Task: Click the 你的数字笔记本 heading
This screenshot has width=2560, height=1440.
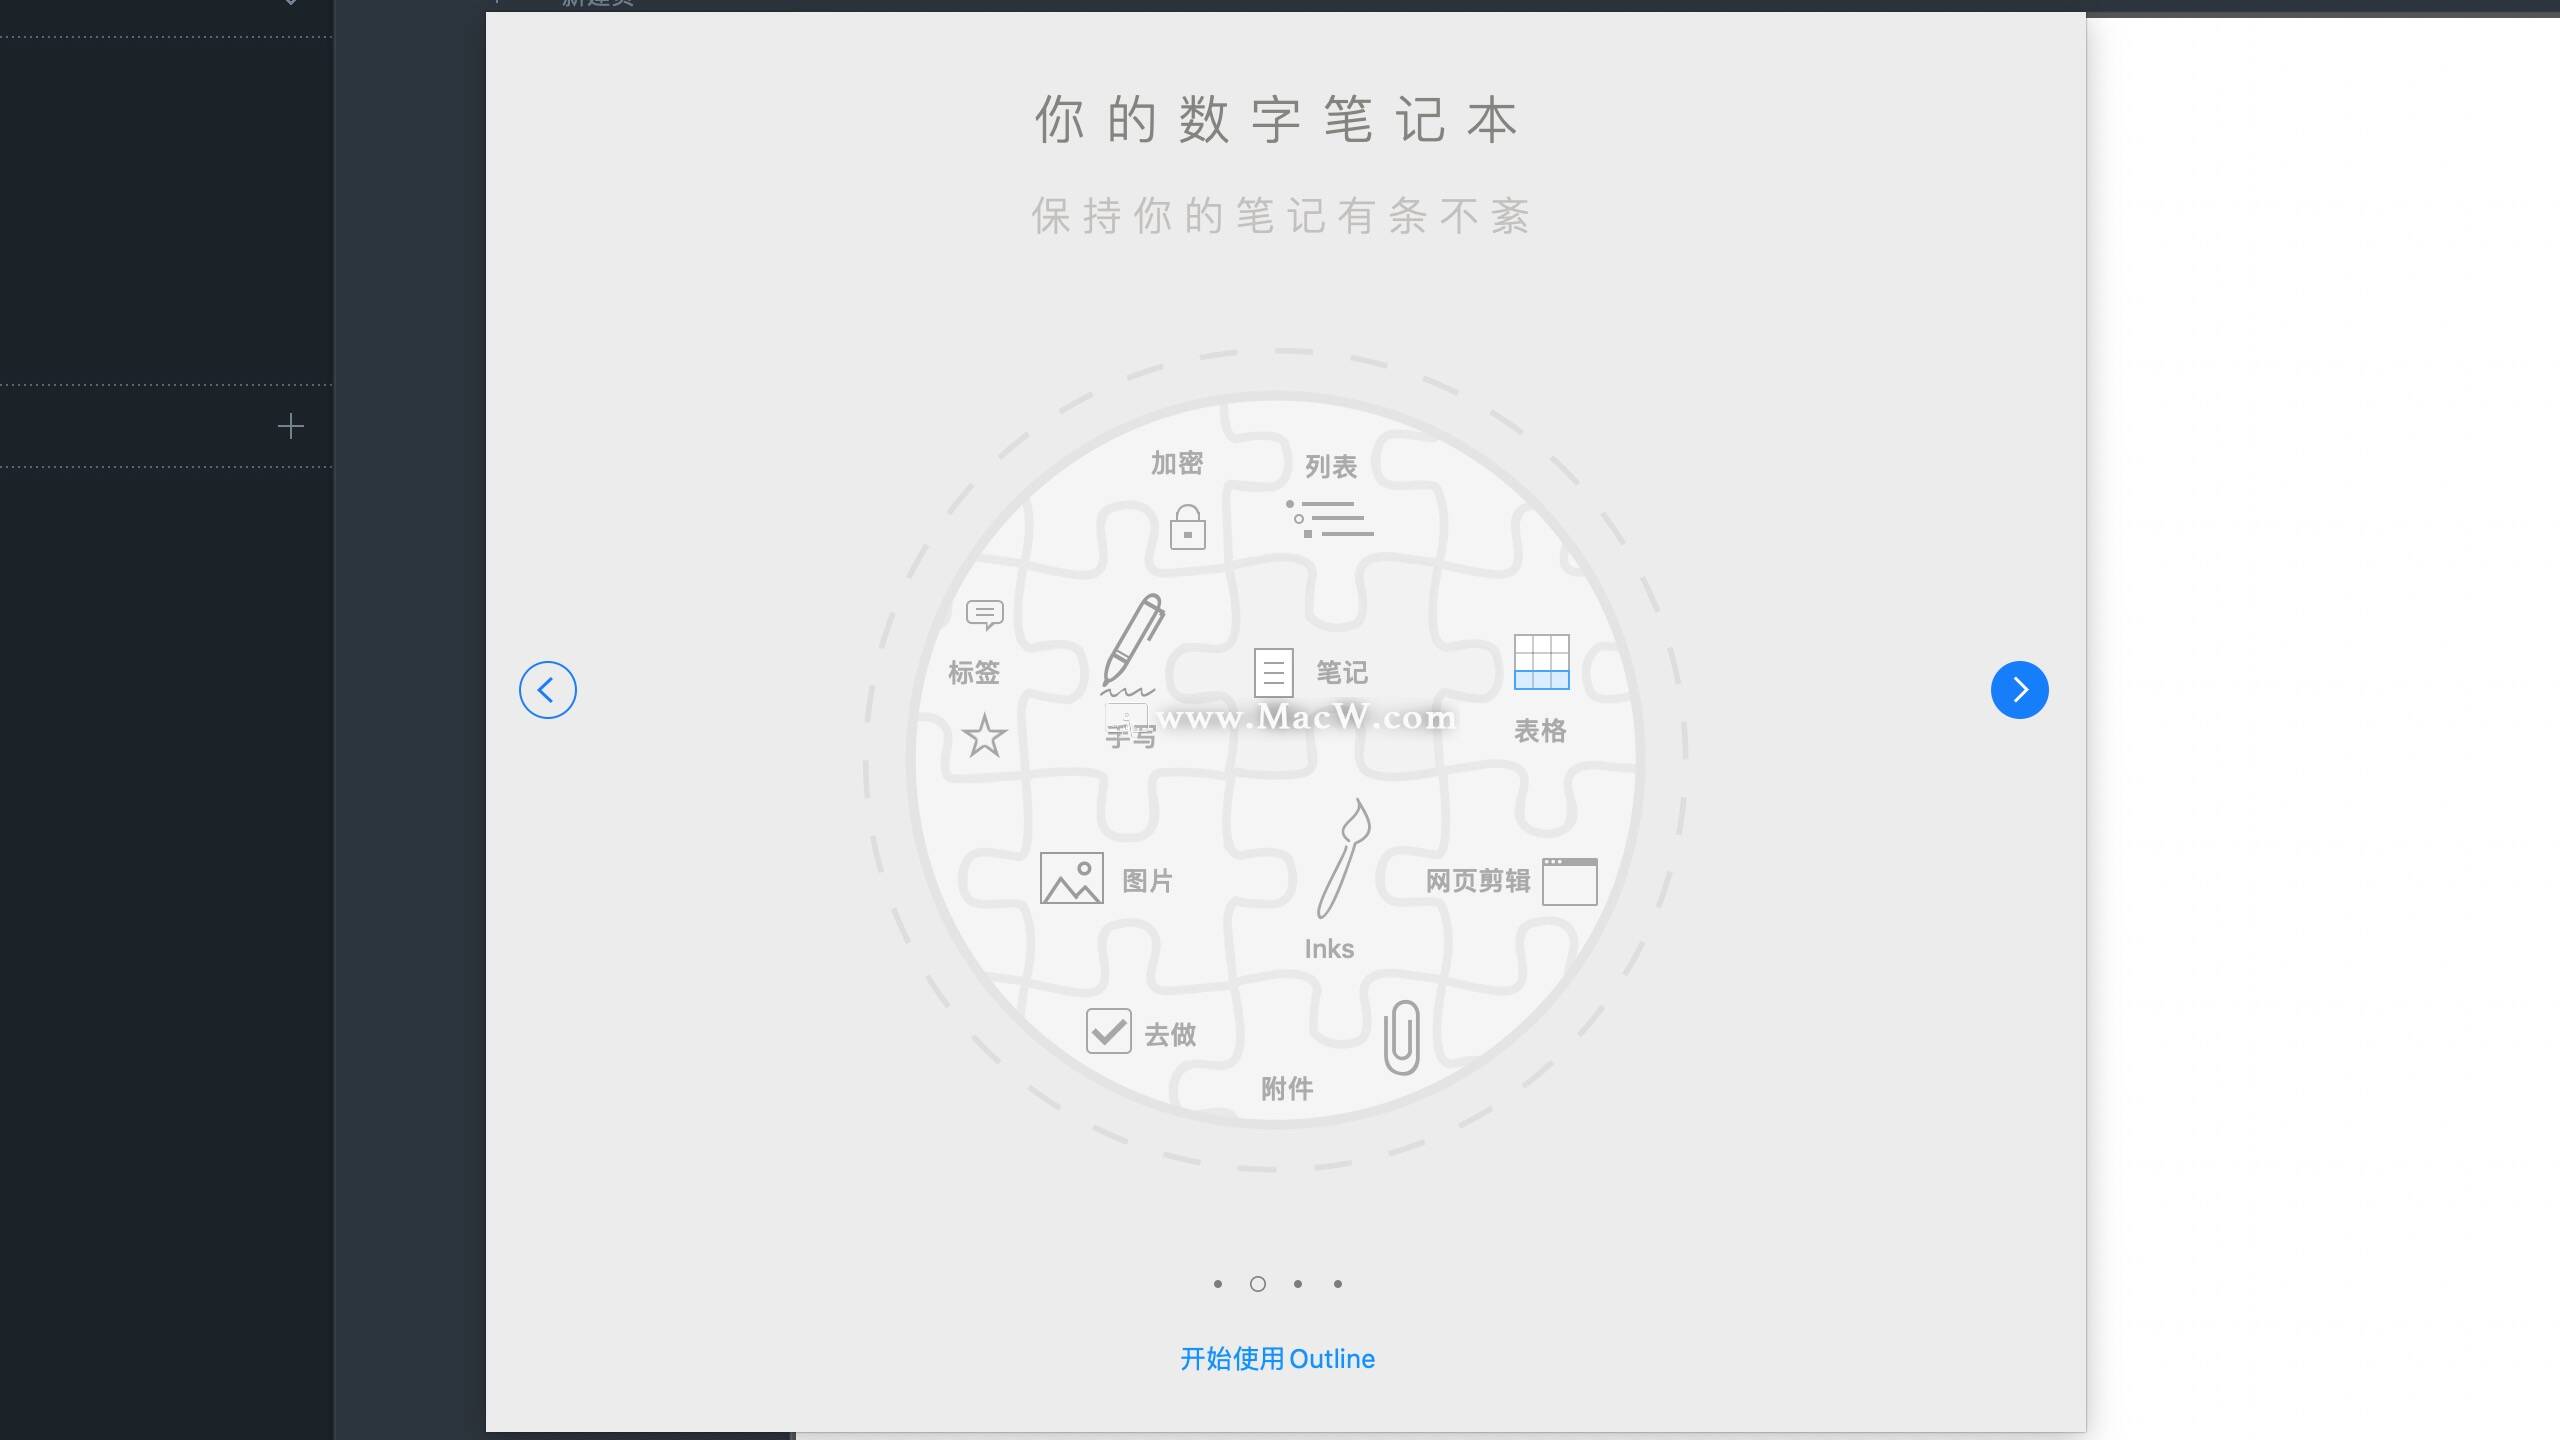Action: 1276,120
